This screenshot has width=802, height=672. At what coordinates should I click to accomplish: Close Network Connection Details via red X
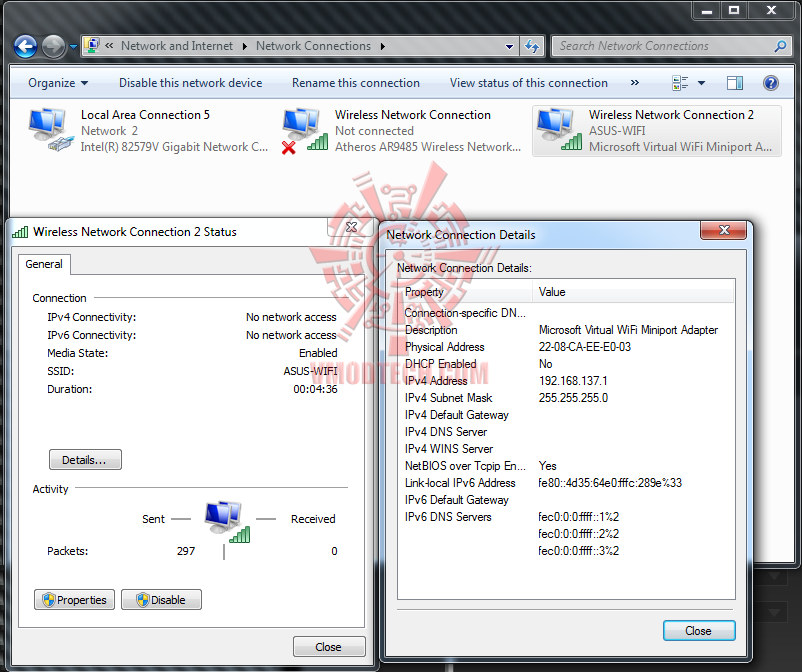tap(723, 230)
